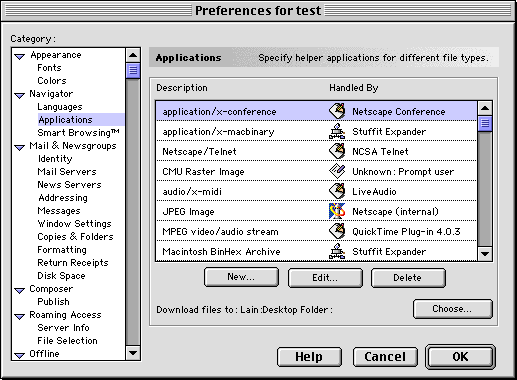This screenshot has width=517, height=380.
Task: Collapse the Navigator category
Action: pos(20,96)
